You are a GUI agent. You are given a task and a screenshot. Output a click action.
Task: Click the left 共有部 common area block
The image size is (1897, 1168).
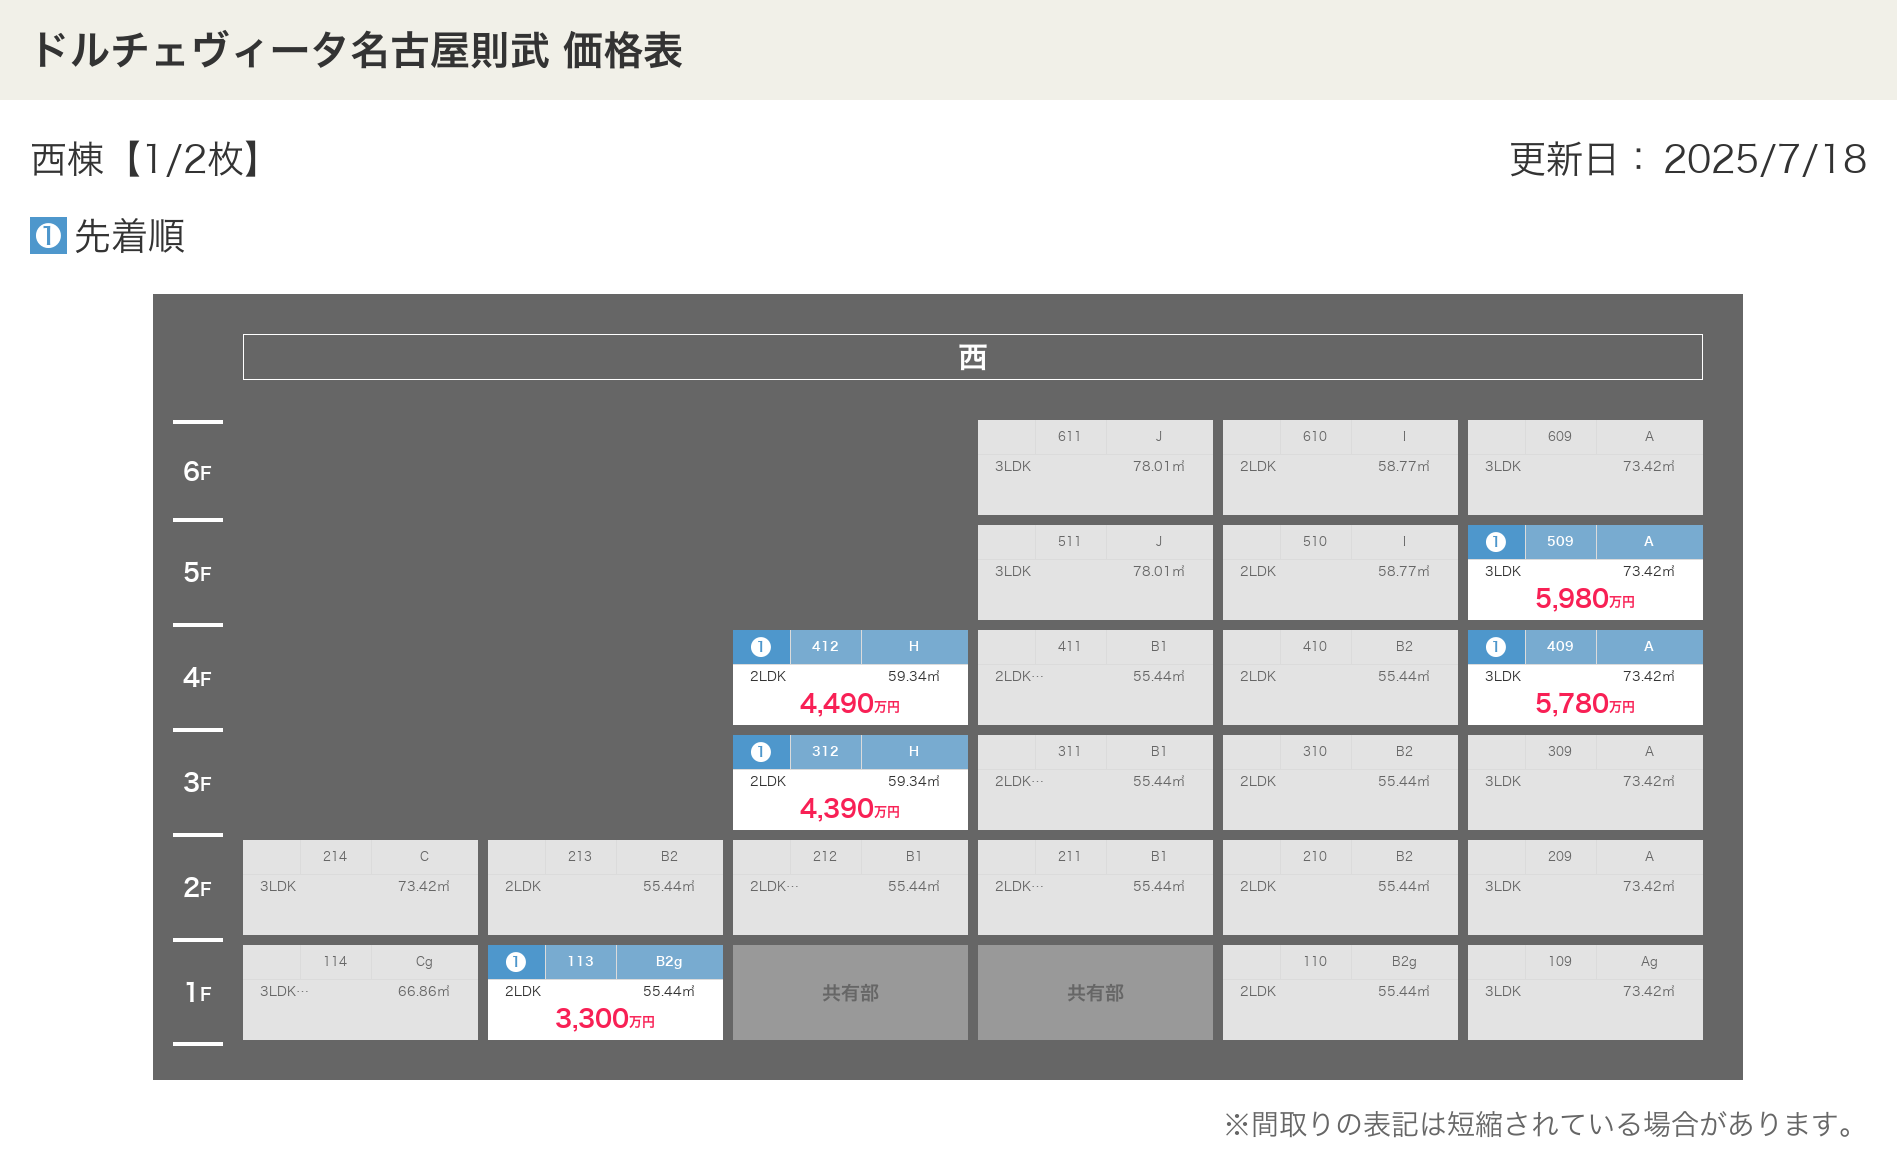coord(850,993)
